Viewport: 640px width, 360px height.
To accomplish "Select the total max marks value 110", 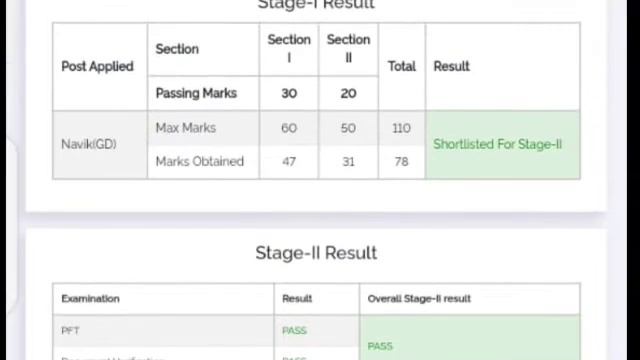I will click(402, 128).
